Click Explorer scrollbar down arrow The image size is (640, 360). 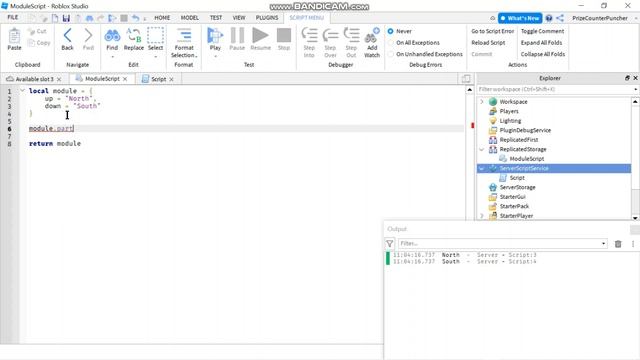[x=635, y=217]
